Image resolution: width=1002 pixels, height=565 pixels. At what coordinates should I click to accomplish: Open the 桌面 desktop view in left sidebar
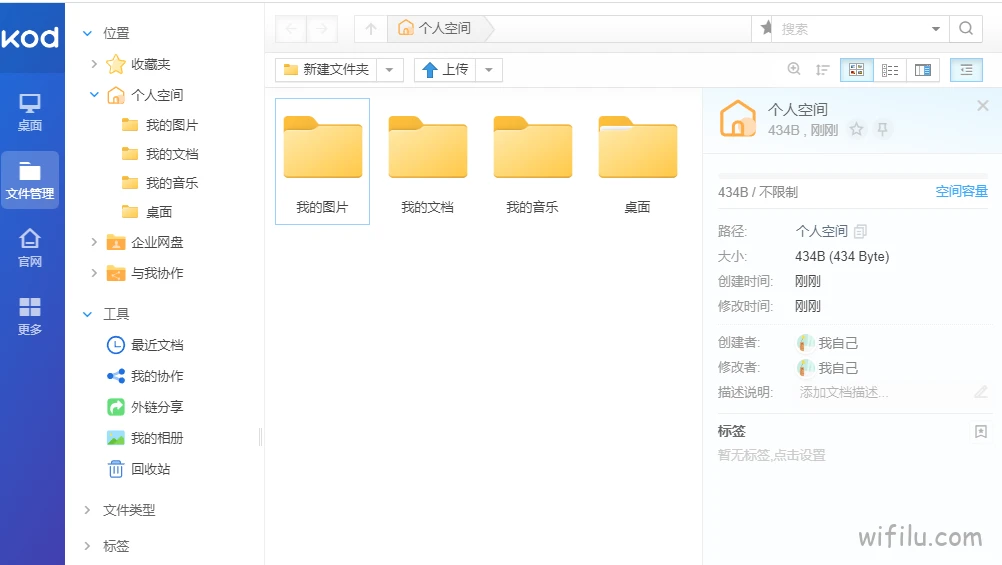30,112
